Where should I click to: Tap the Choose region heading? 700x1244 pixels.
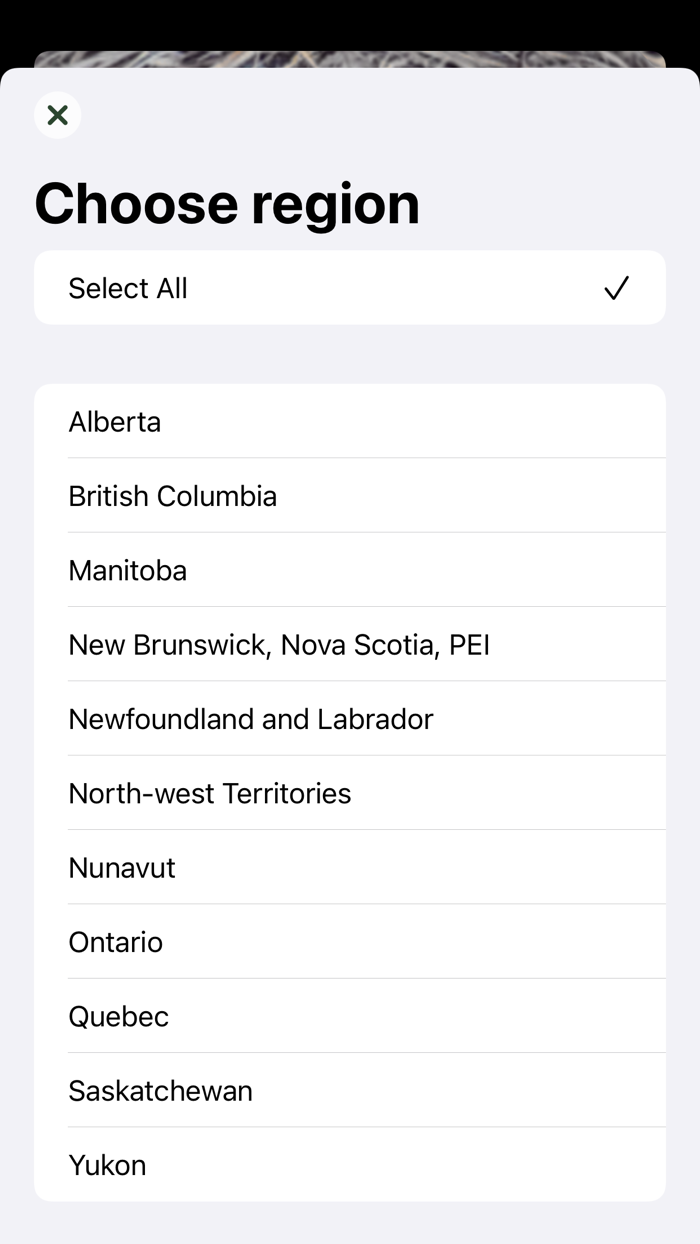227,203
